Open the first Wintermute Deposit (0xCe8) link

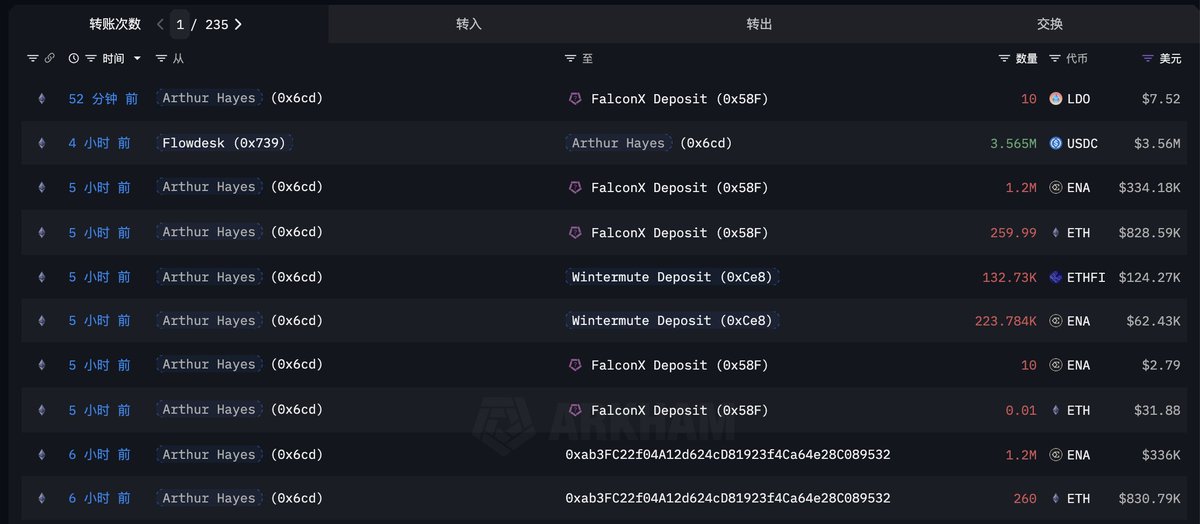(671, 277)
